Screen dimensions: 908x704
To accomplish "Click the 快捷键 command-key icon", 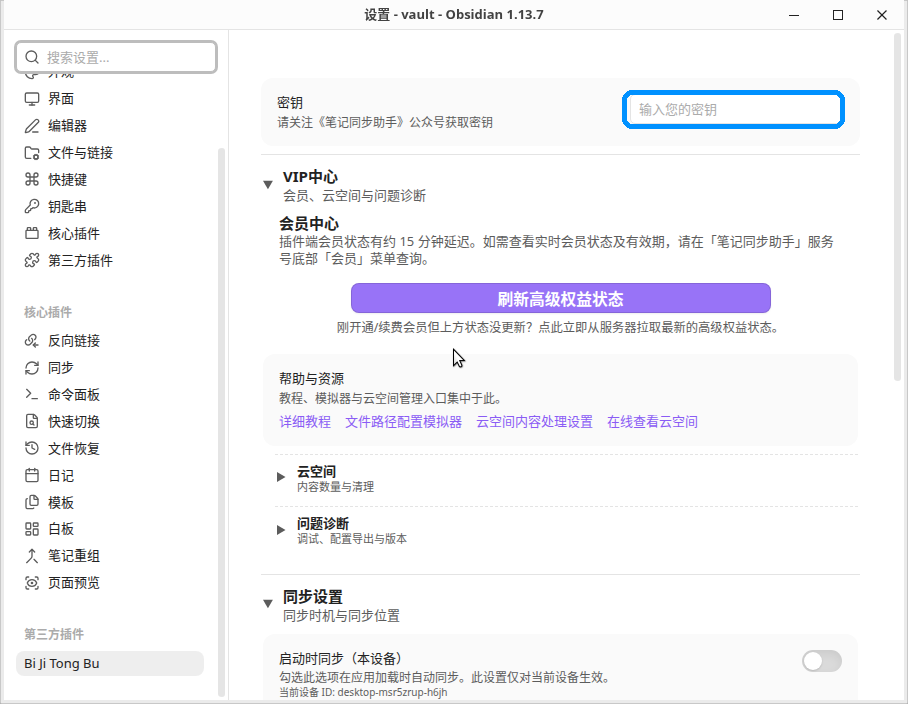I will [x=32, y=179].
